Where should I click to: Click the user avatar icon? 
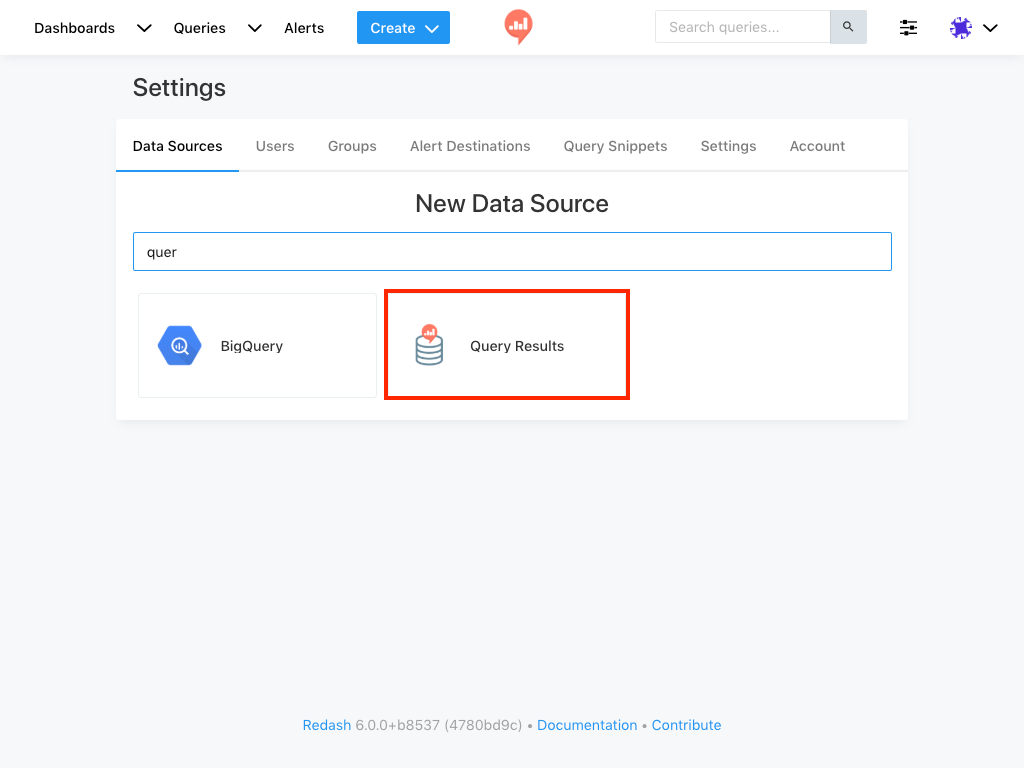tap(961, 28)
